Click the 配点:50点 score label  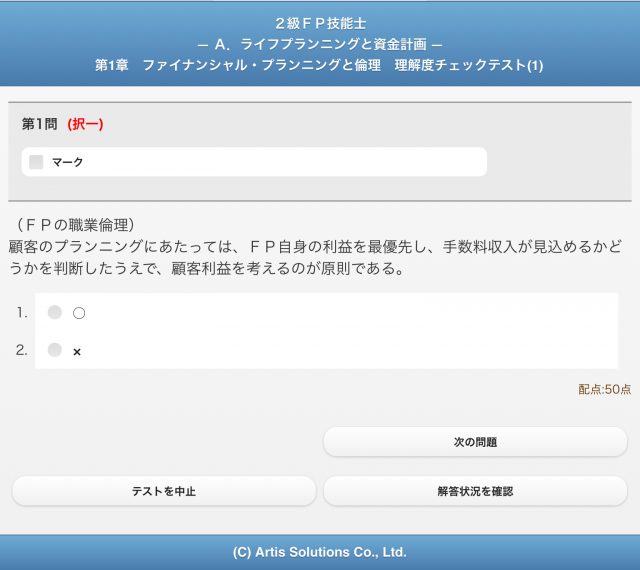pyautogui.click(x=604, y=389)
